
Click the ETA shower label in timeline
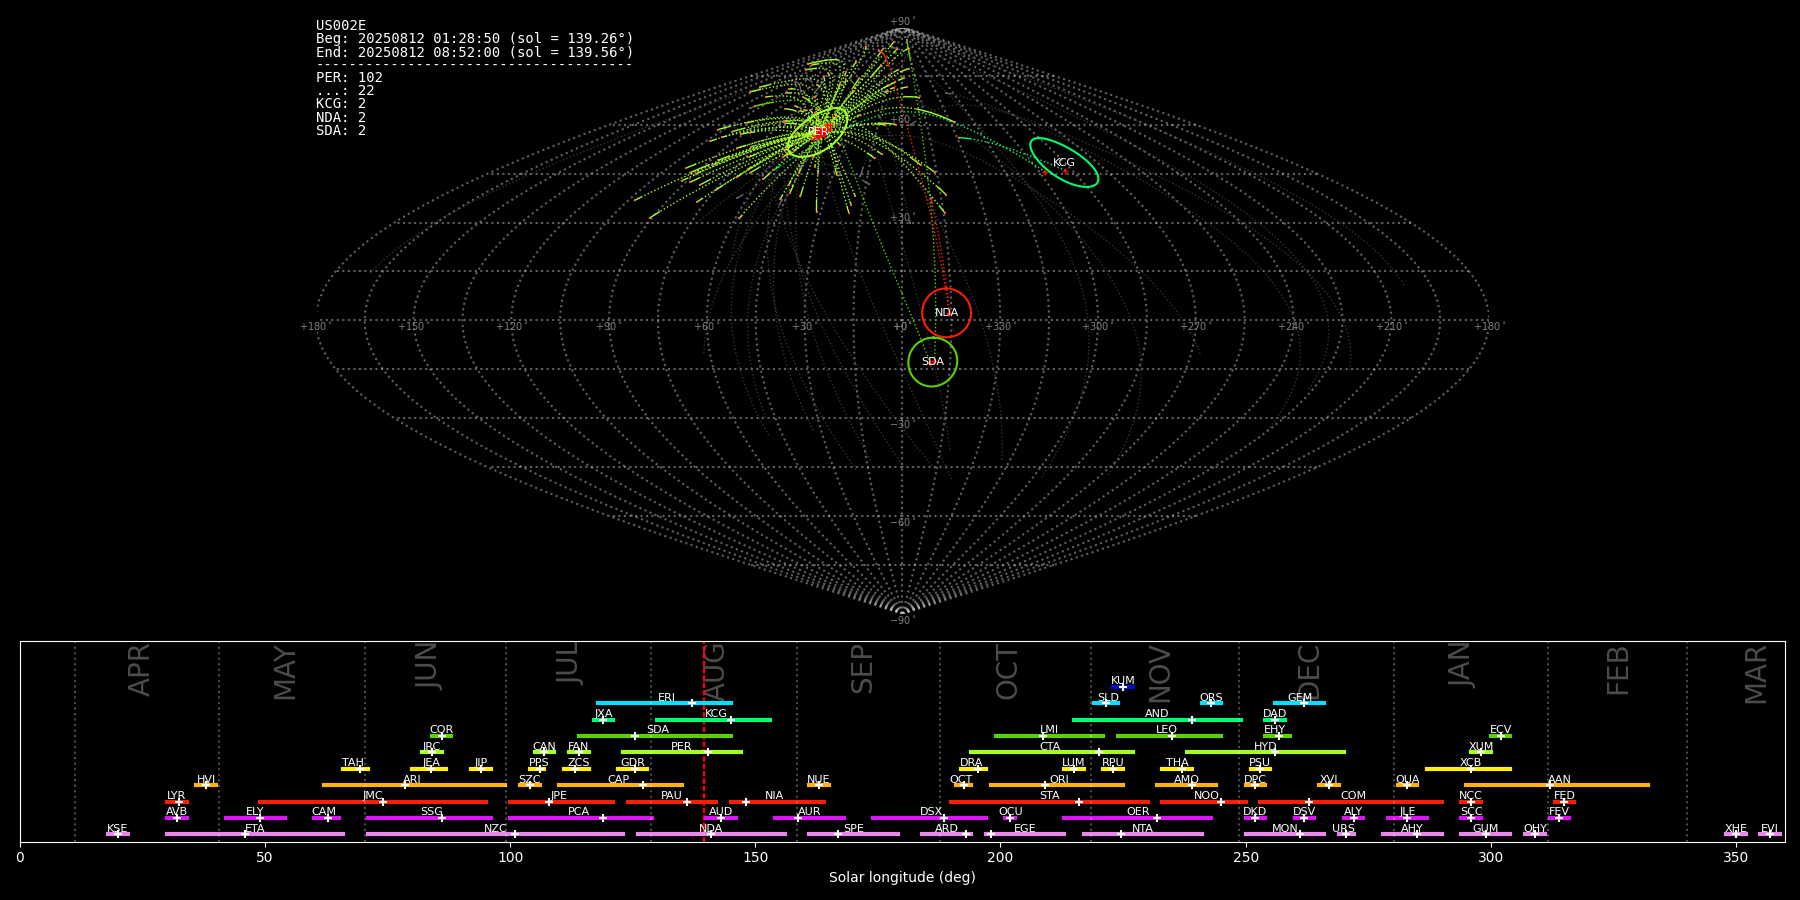coord(255,829)
